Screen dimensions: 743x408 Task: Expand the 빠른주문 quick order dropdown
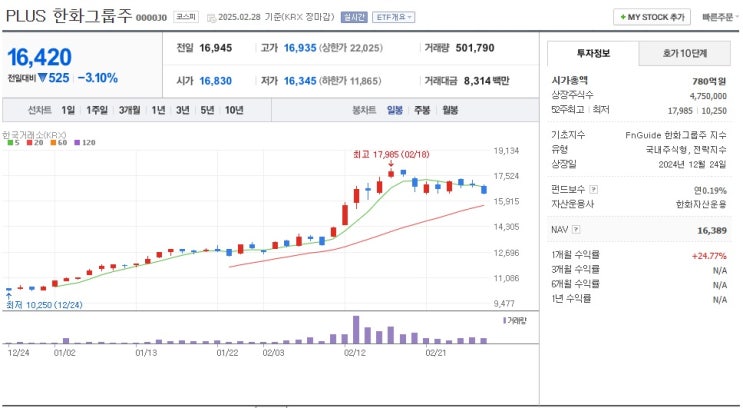(x=721, y=18)
